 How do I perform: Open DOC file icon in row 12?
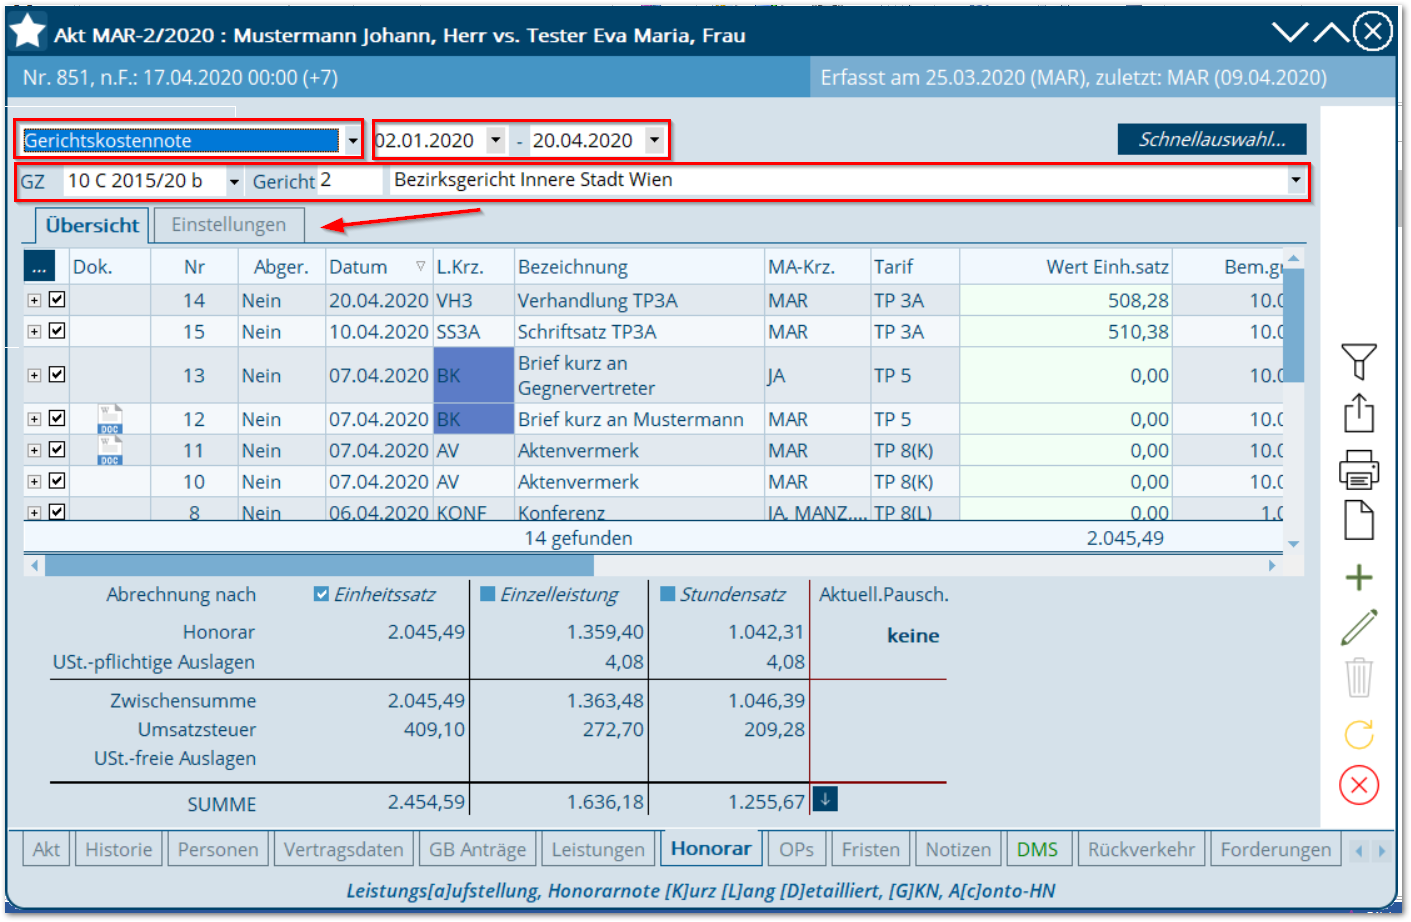110,419
